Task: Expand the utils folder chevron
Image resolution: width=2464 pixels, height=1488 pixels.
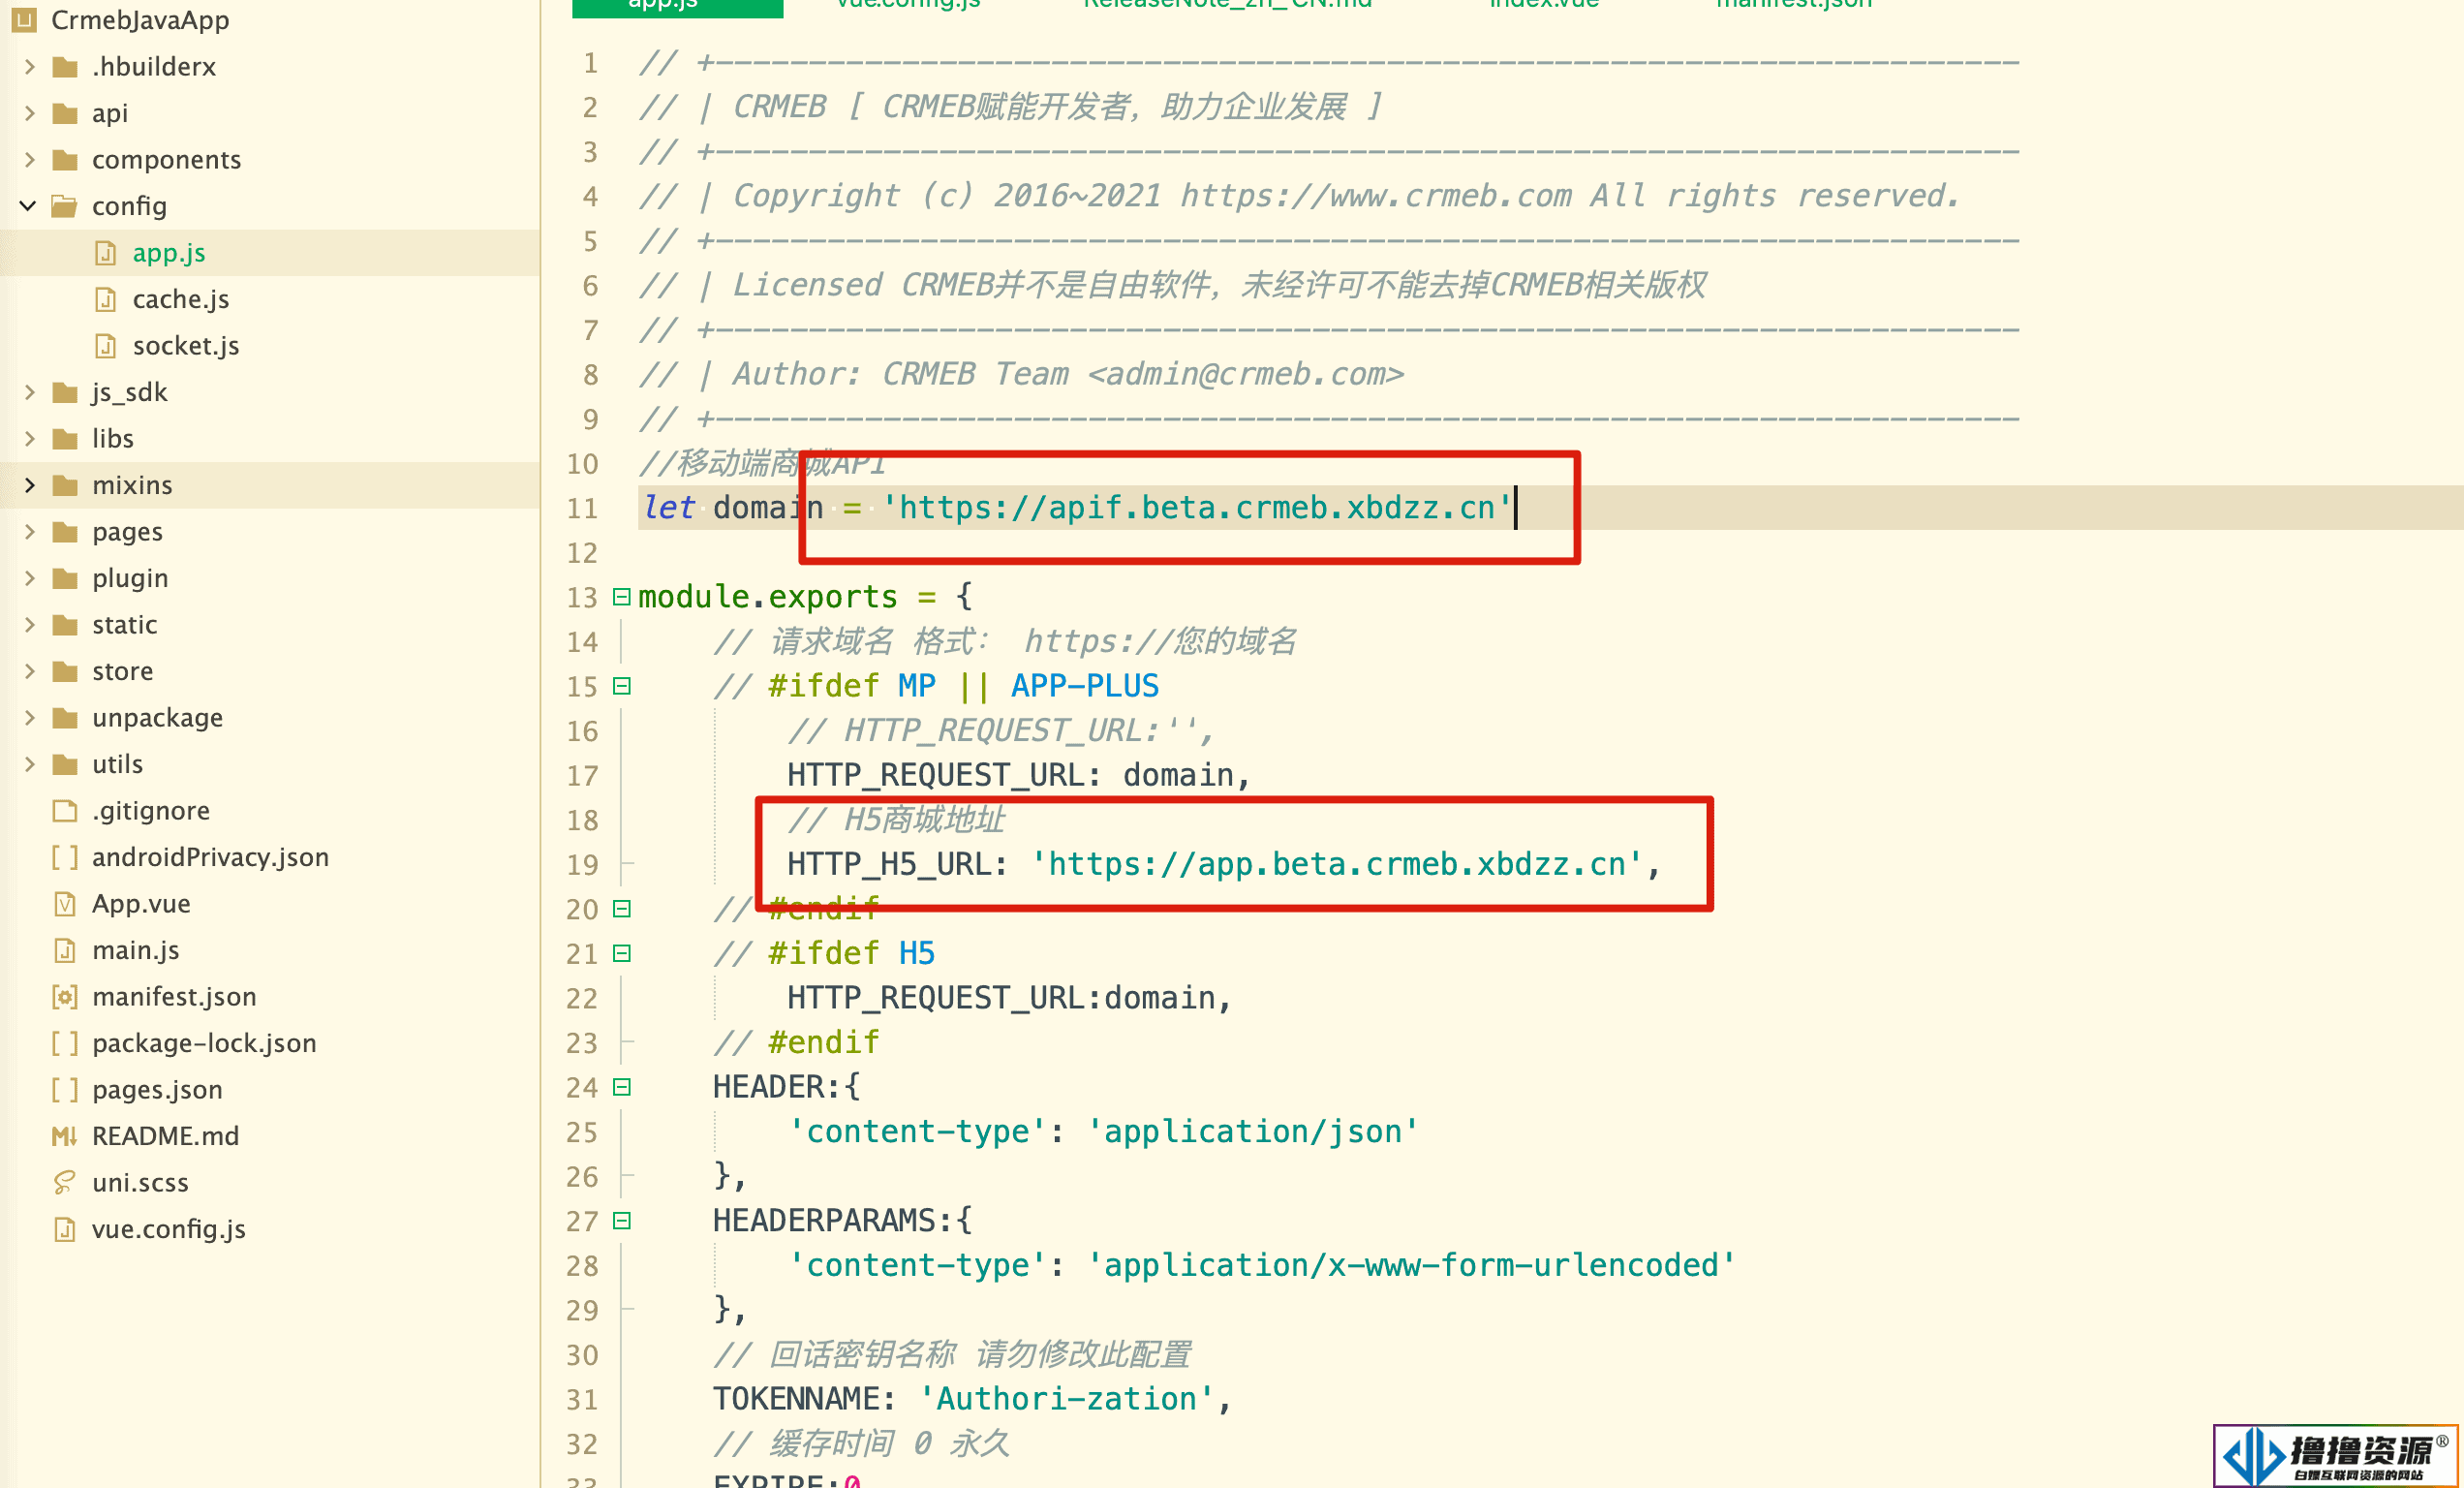Action: tap(29, 764)
